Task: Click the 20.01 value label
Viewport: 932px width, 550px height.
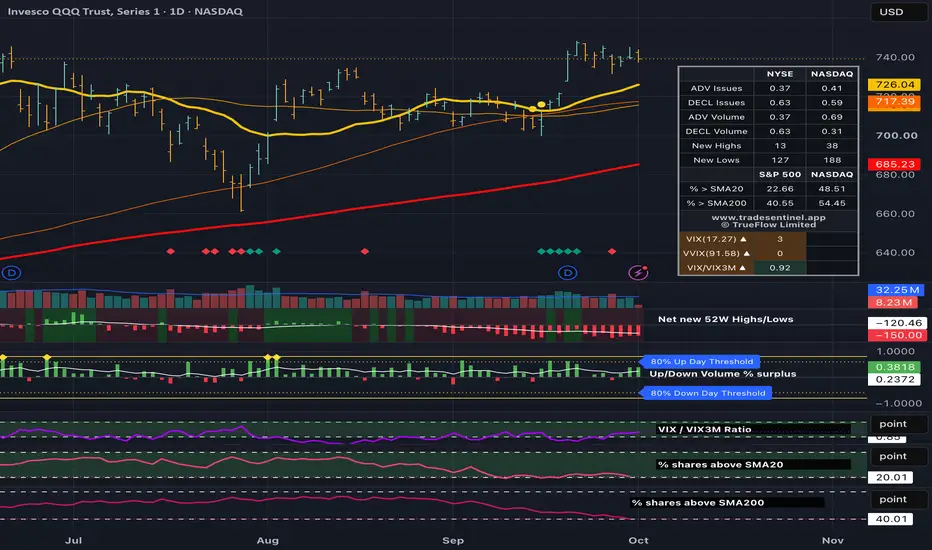Action: 892,477
